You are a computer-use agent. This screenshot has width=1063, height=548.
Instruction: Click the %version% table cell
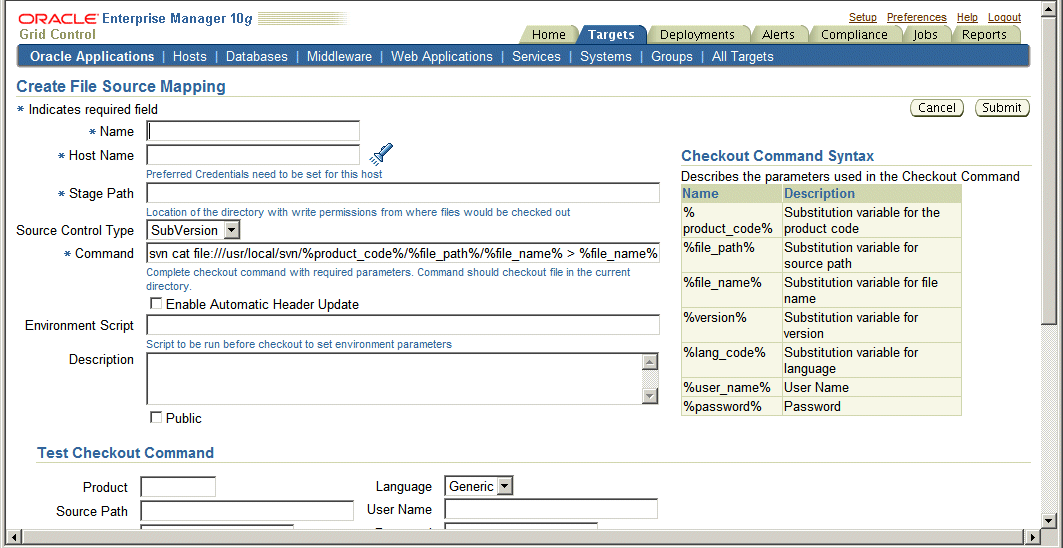pyautogui.click(x=731, y=326)
